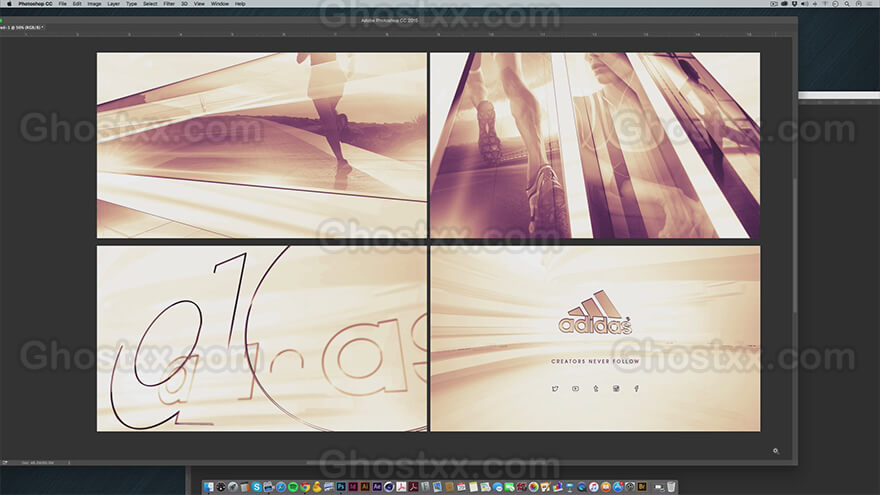This screenshot has width=880, height=495.
Task: Click the Creative Cloud icon in menu bar
Action: coord(785,3)
